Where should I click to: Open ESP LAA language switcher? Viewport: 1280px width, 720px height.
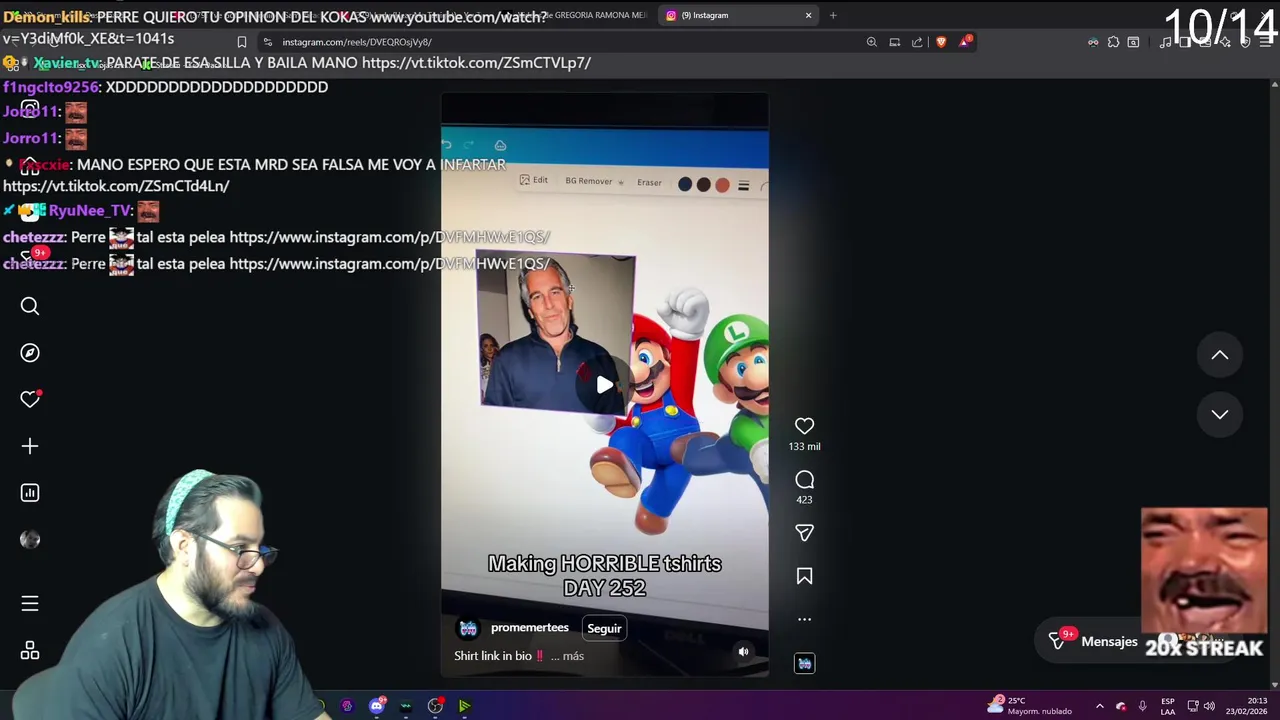pyautogui.click(x=1167, y=706)
